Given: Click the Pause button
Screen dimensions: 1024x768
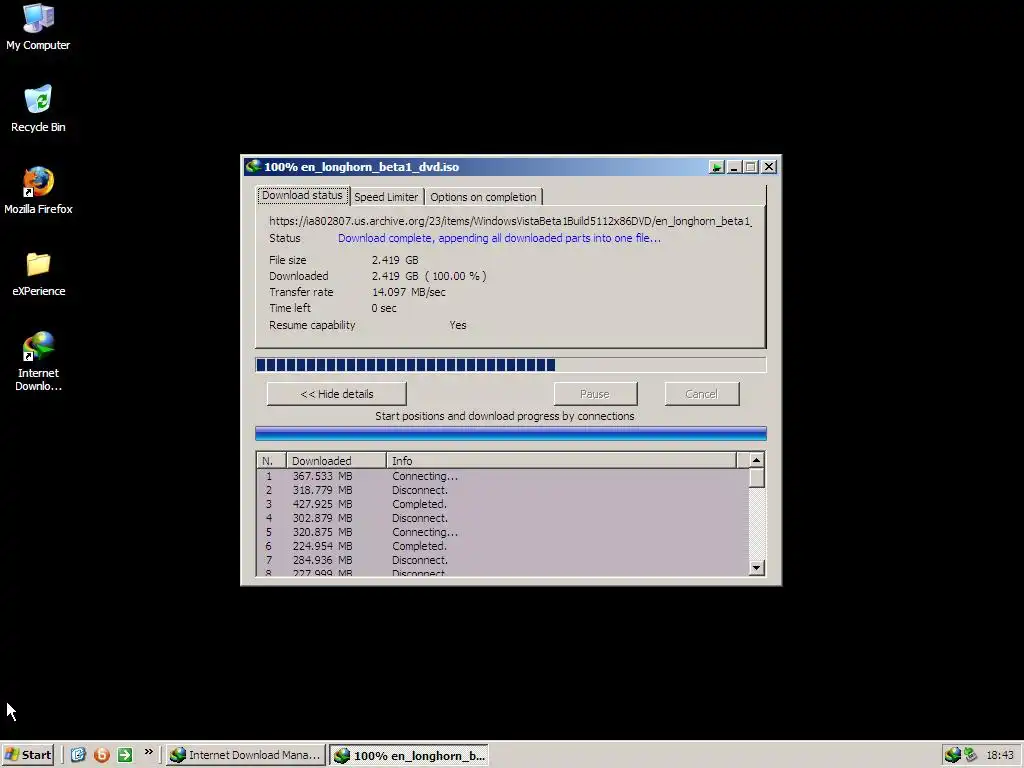Looking at the screenshot, I should [595, 394].
